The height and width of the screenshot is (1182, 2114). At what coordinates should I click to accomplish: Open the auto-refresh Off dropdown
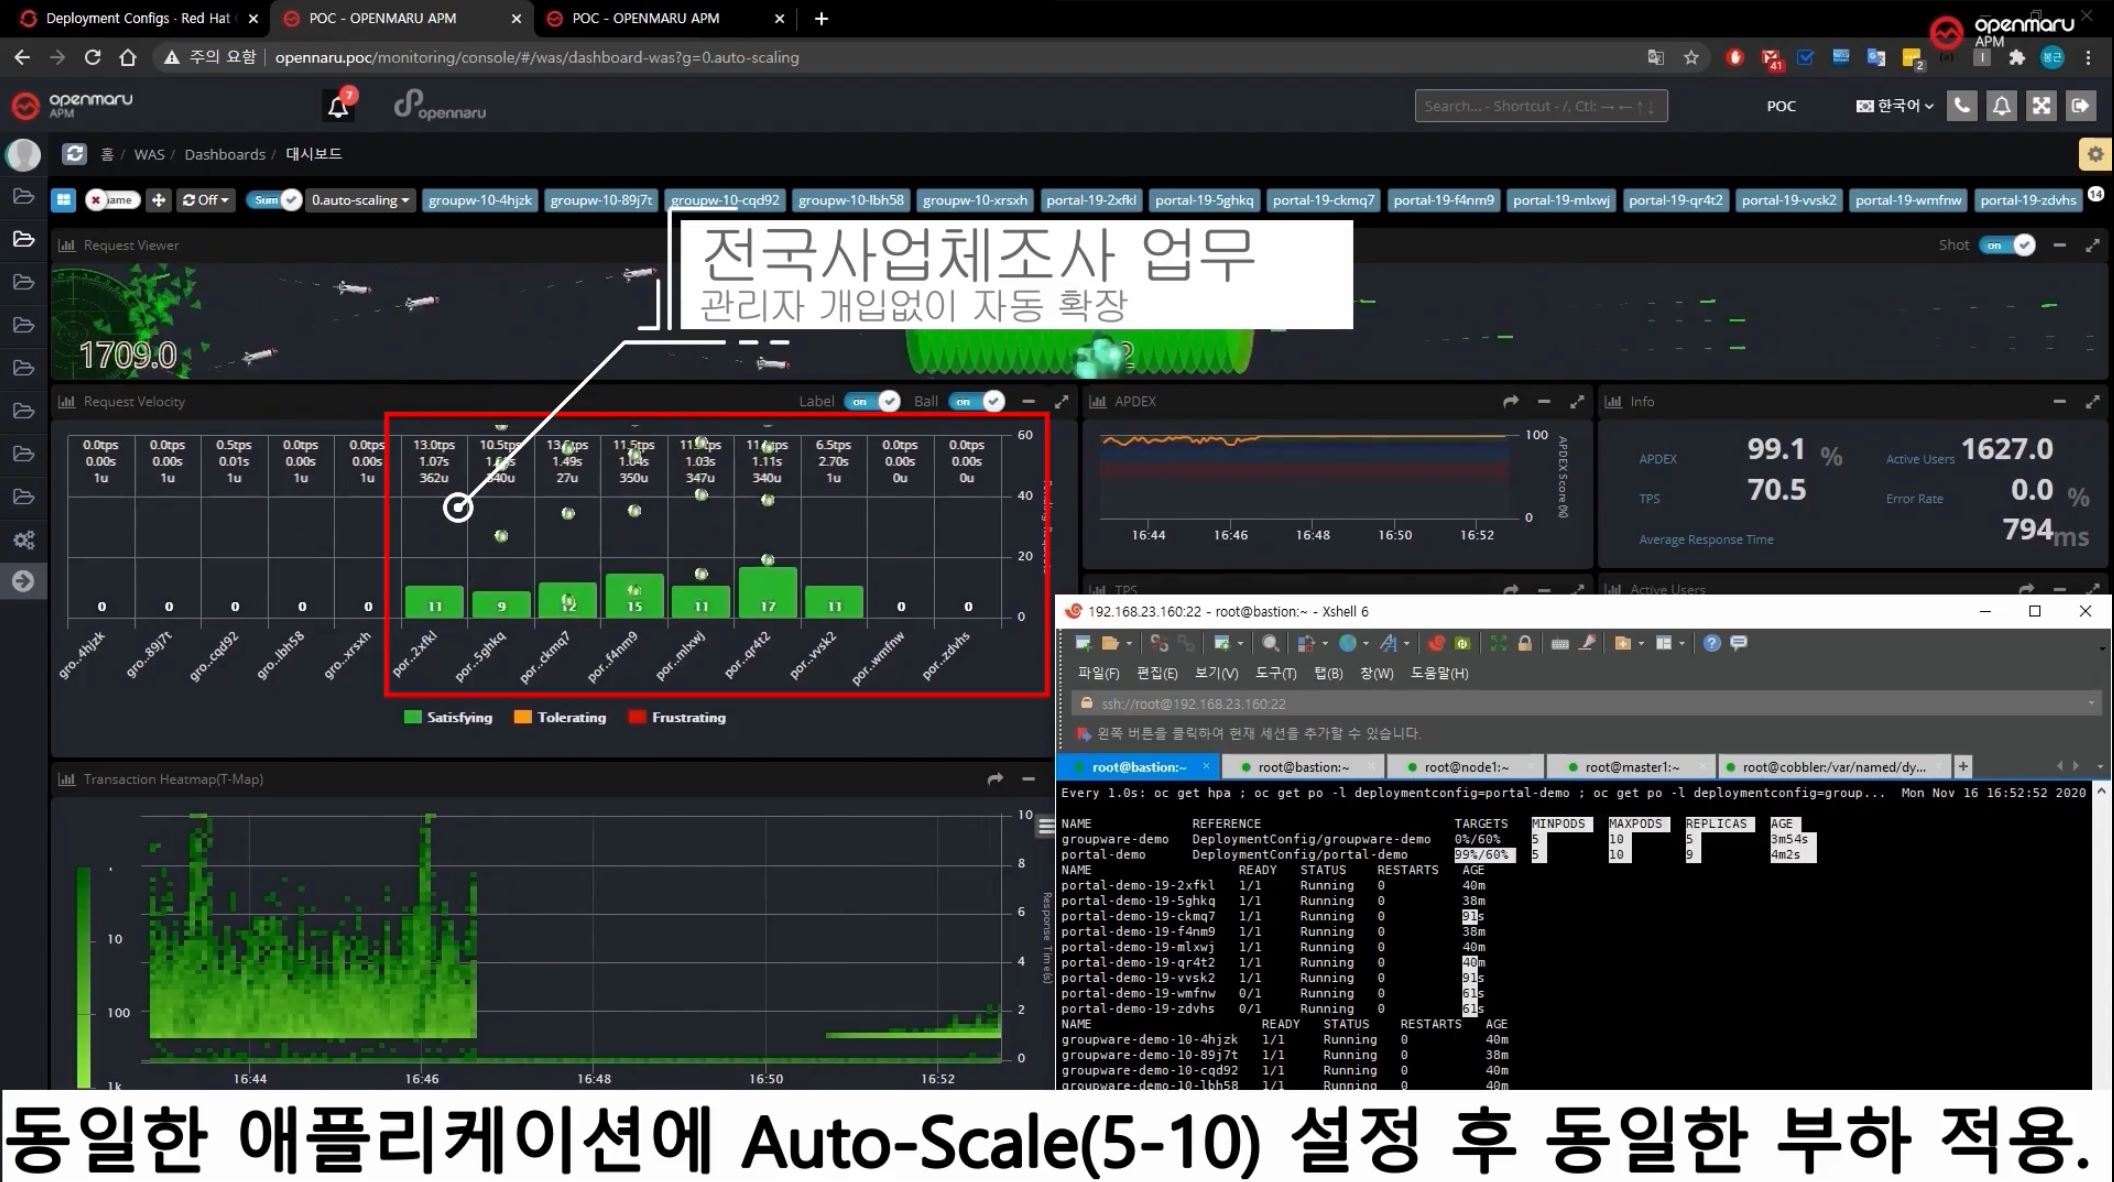coord(205,200)
